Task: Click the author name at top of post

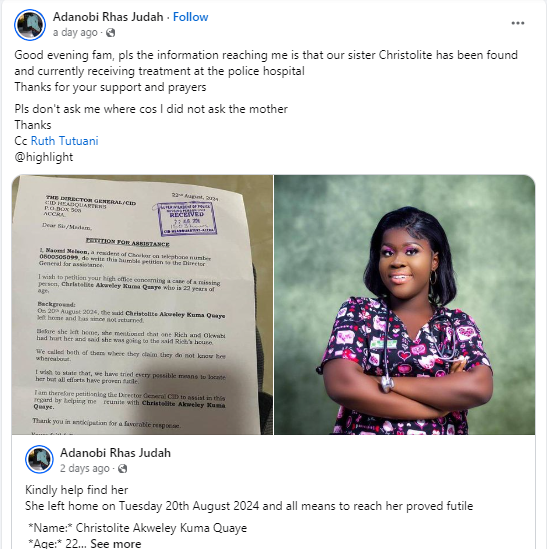Action: [x=108, y=17]
